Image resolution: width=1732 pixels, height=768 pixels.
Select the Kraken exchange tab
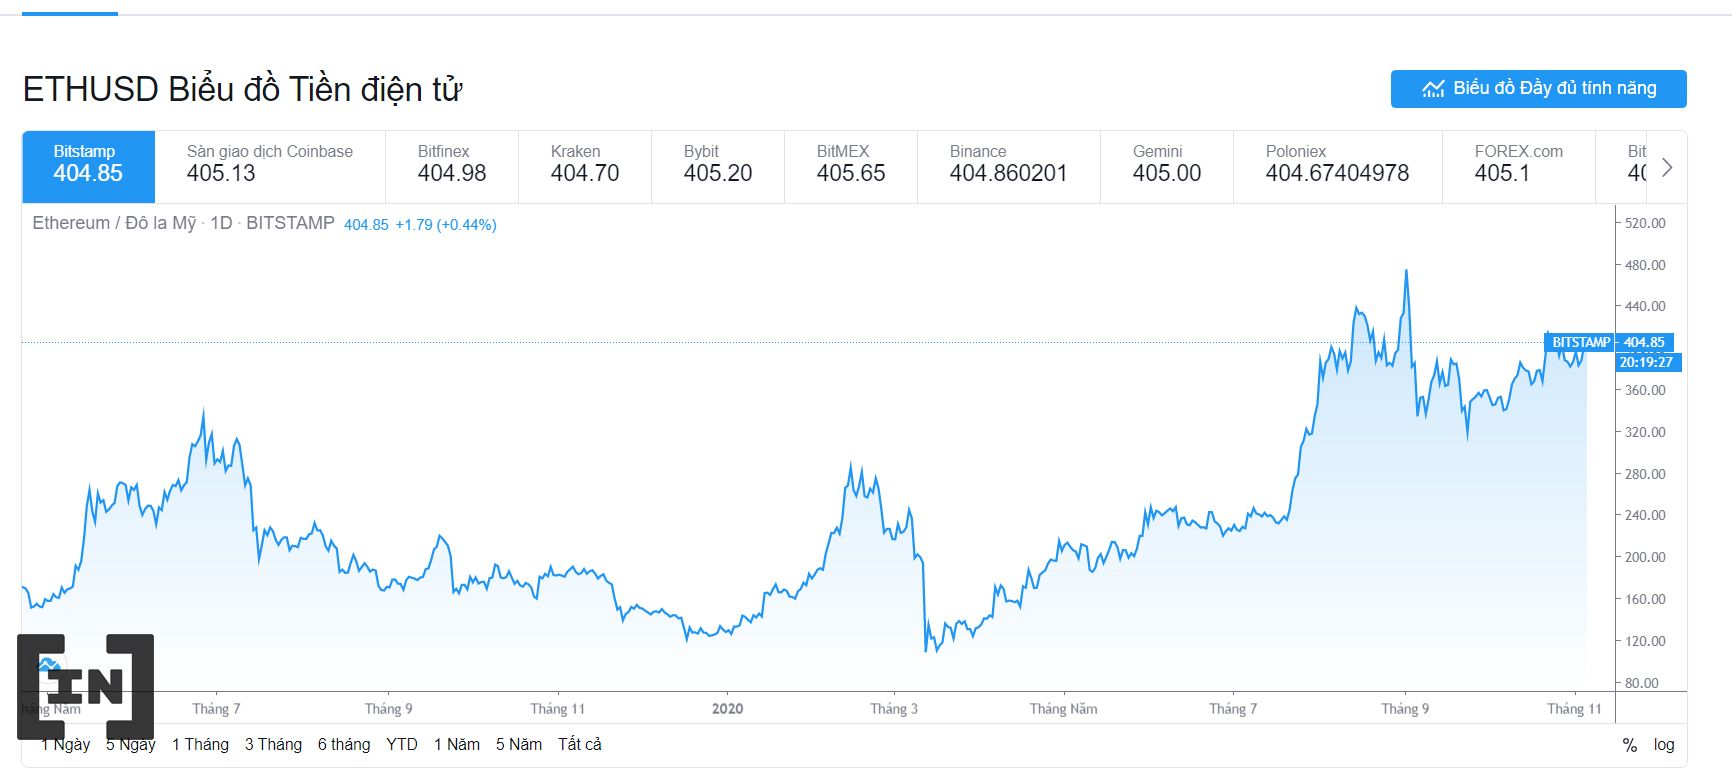[x=584, y=165]
